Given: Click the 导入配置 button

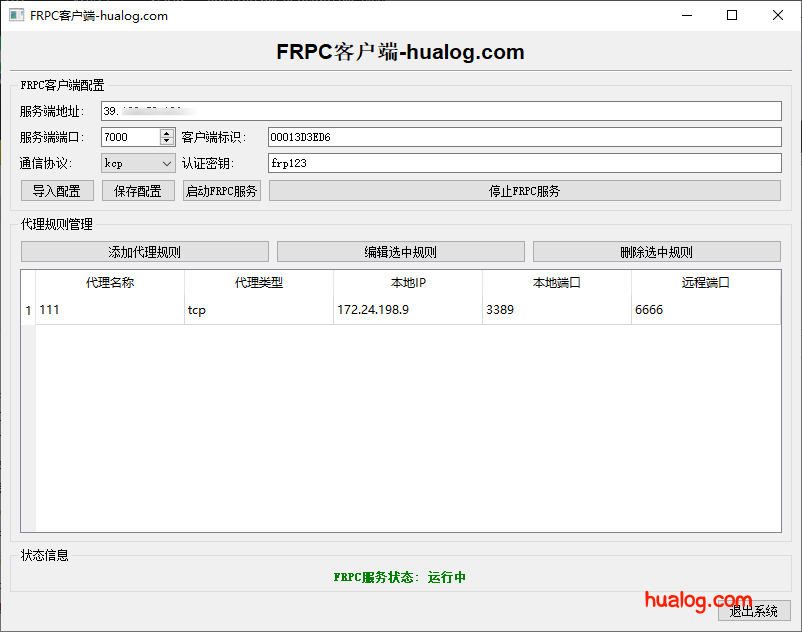Looking at the screenshot, I should (x=57, y=190).
